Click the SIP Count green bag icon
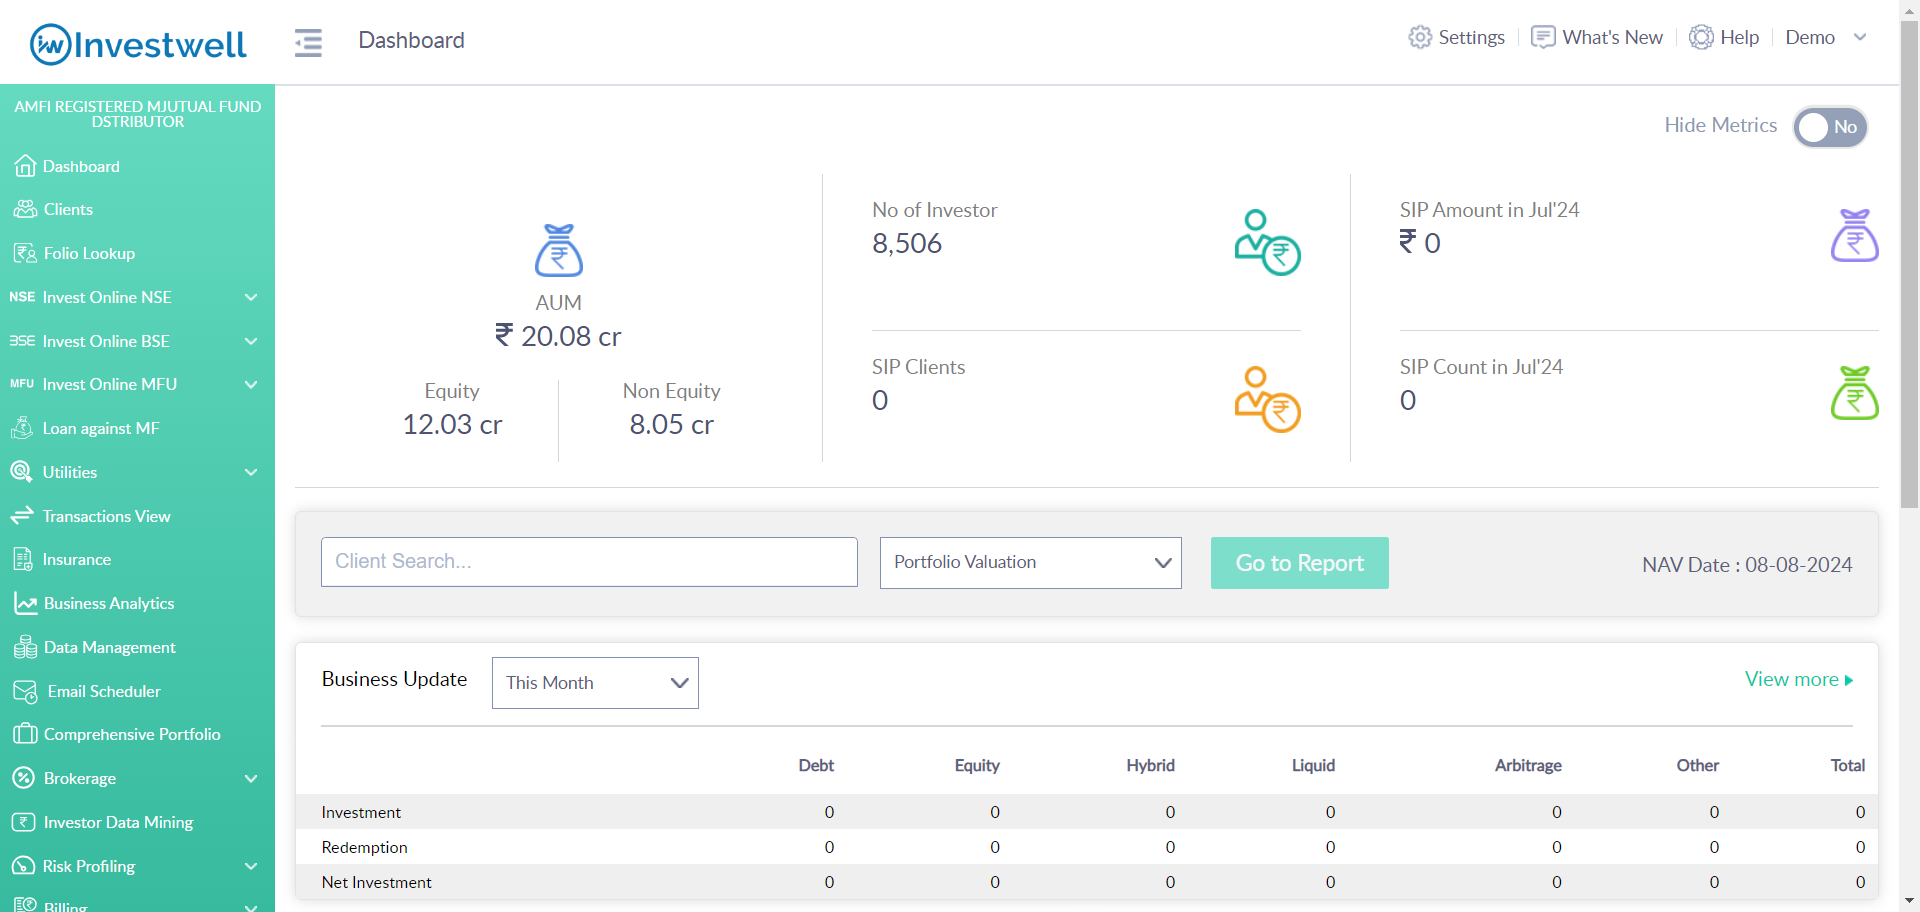This screenshot has height=912, width=1920. pyautogui.click(x=1854, y=393)
